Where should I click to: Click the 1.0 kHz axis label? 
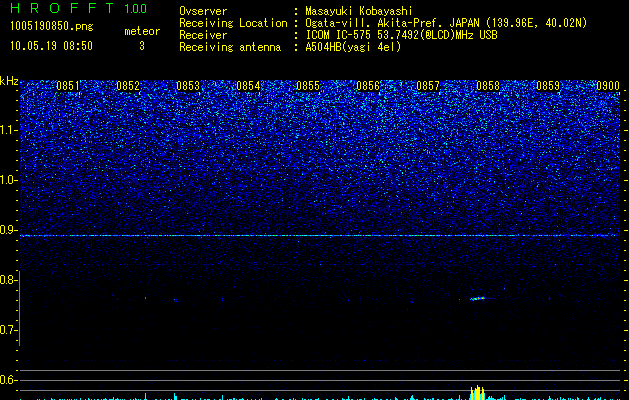pyautogui.click(x=8, y=181)
